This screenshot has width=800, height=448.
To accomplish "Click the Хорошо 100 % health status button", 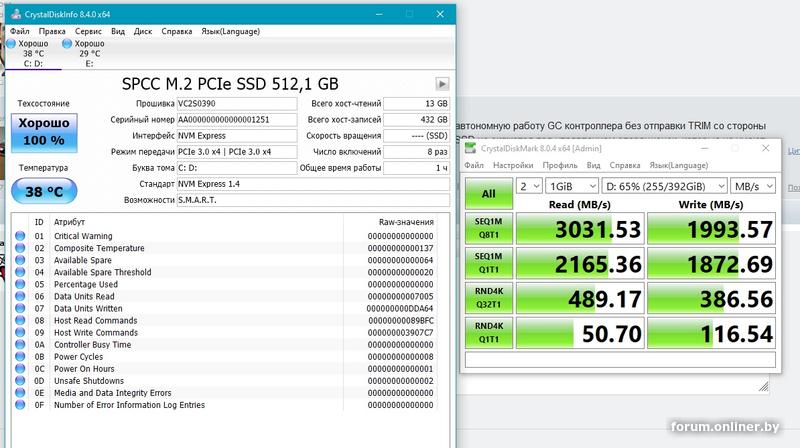I will [44, 132].
